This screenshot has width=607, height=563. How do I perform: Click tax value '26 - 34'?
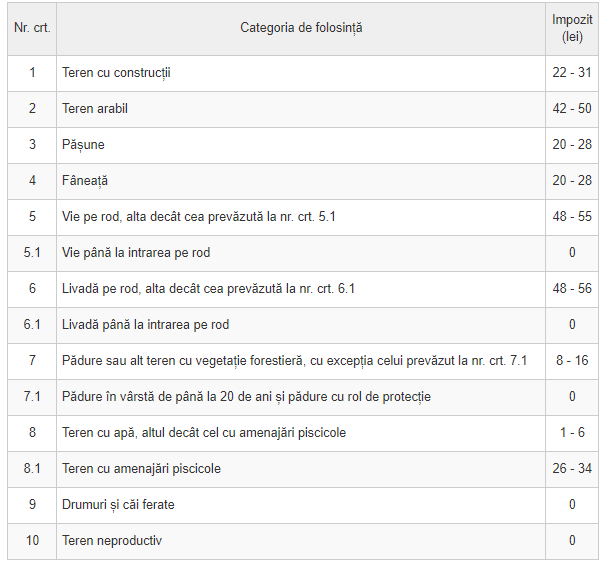pos(572,469)
